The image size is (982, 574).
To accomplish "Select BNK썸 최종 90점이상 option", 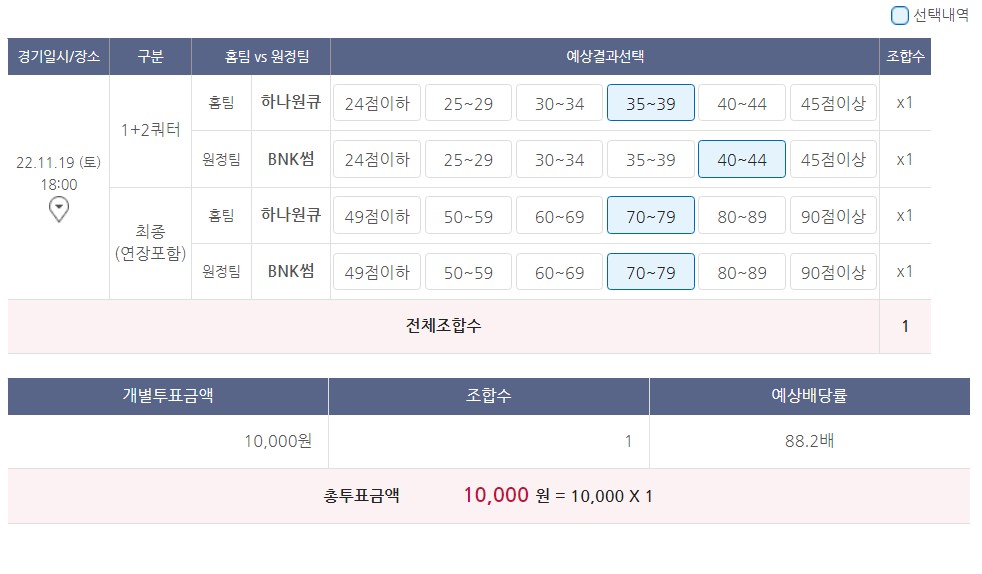I will click(x=833, y=272).
